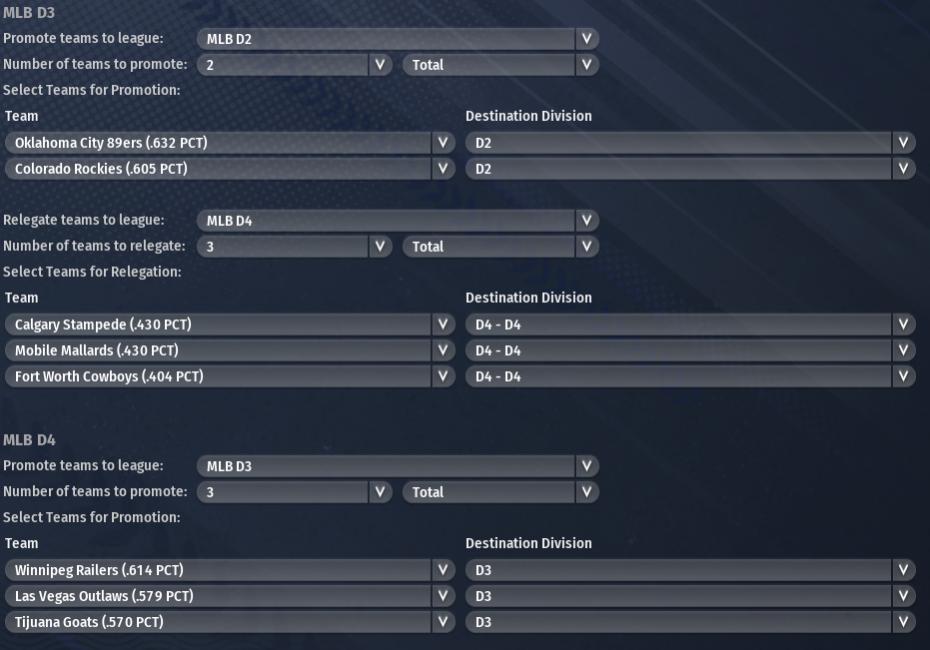Viewport: 930px width, 650px height.
Task: Open MLB D3 promote-to-league dropdown showing MLB D2
Action: tap(396, 39)
